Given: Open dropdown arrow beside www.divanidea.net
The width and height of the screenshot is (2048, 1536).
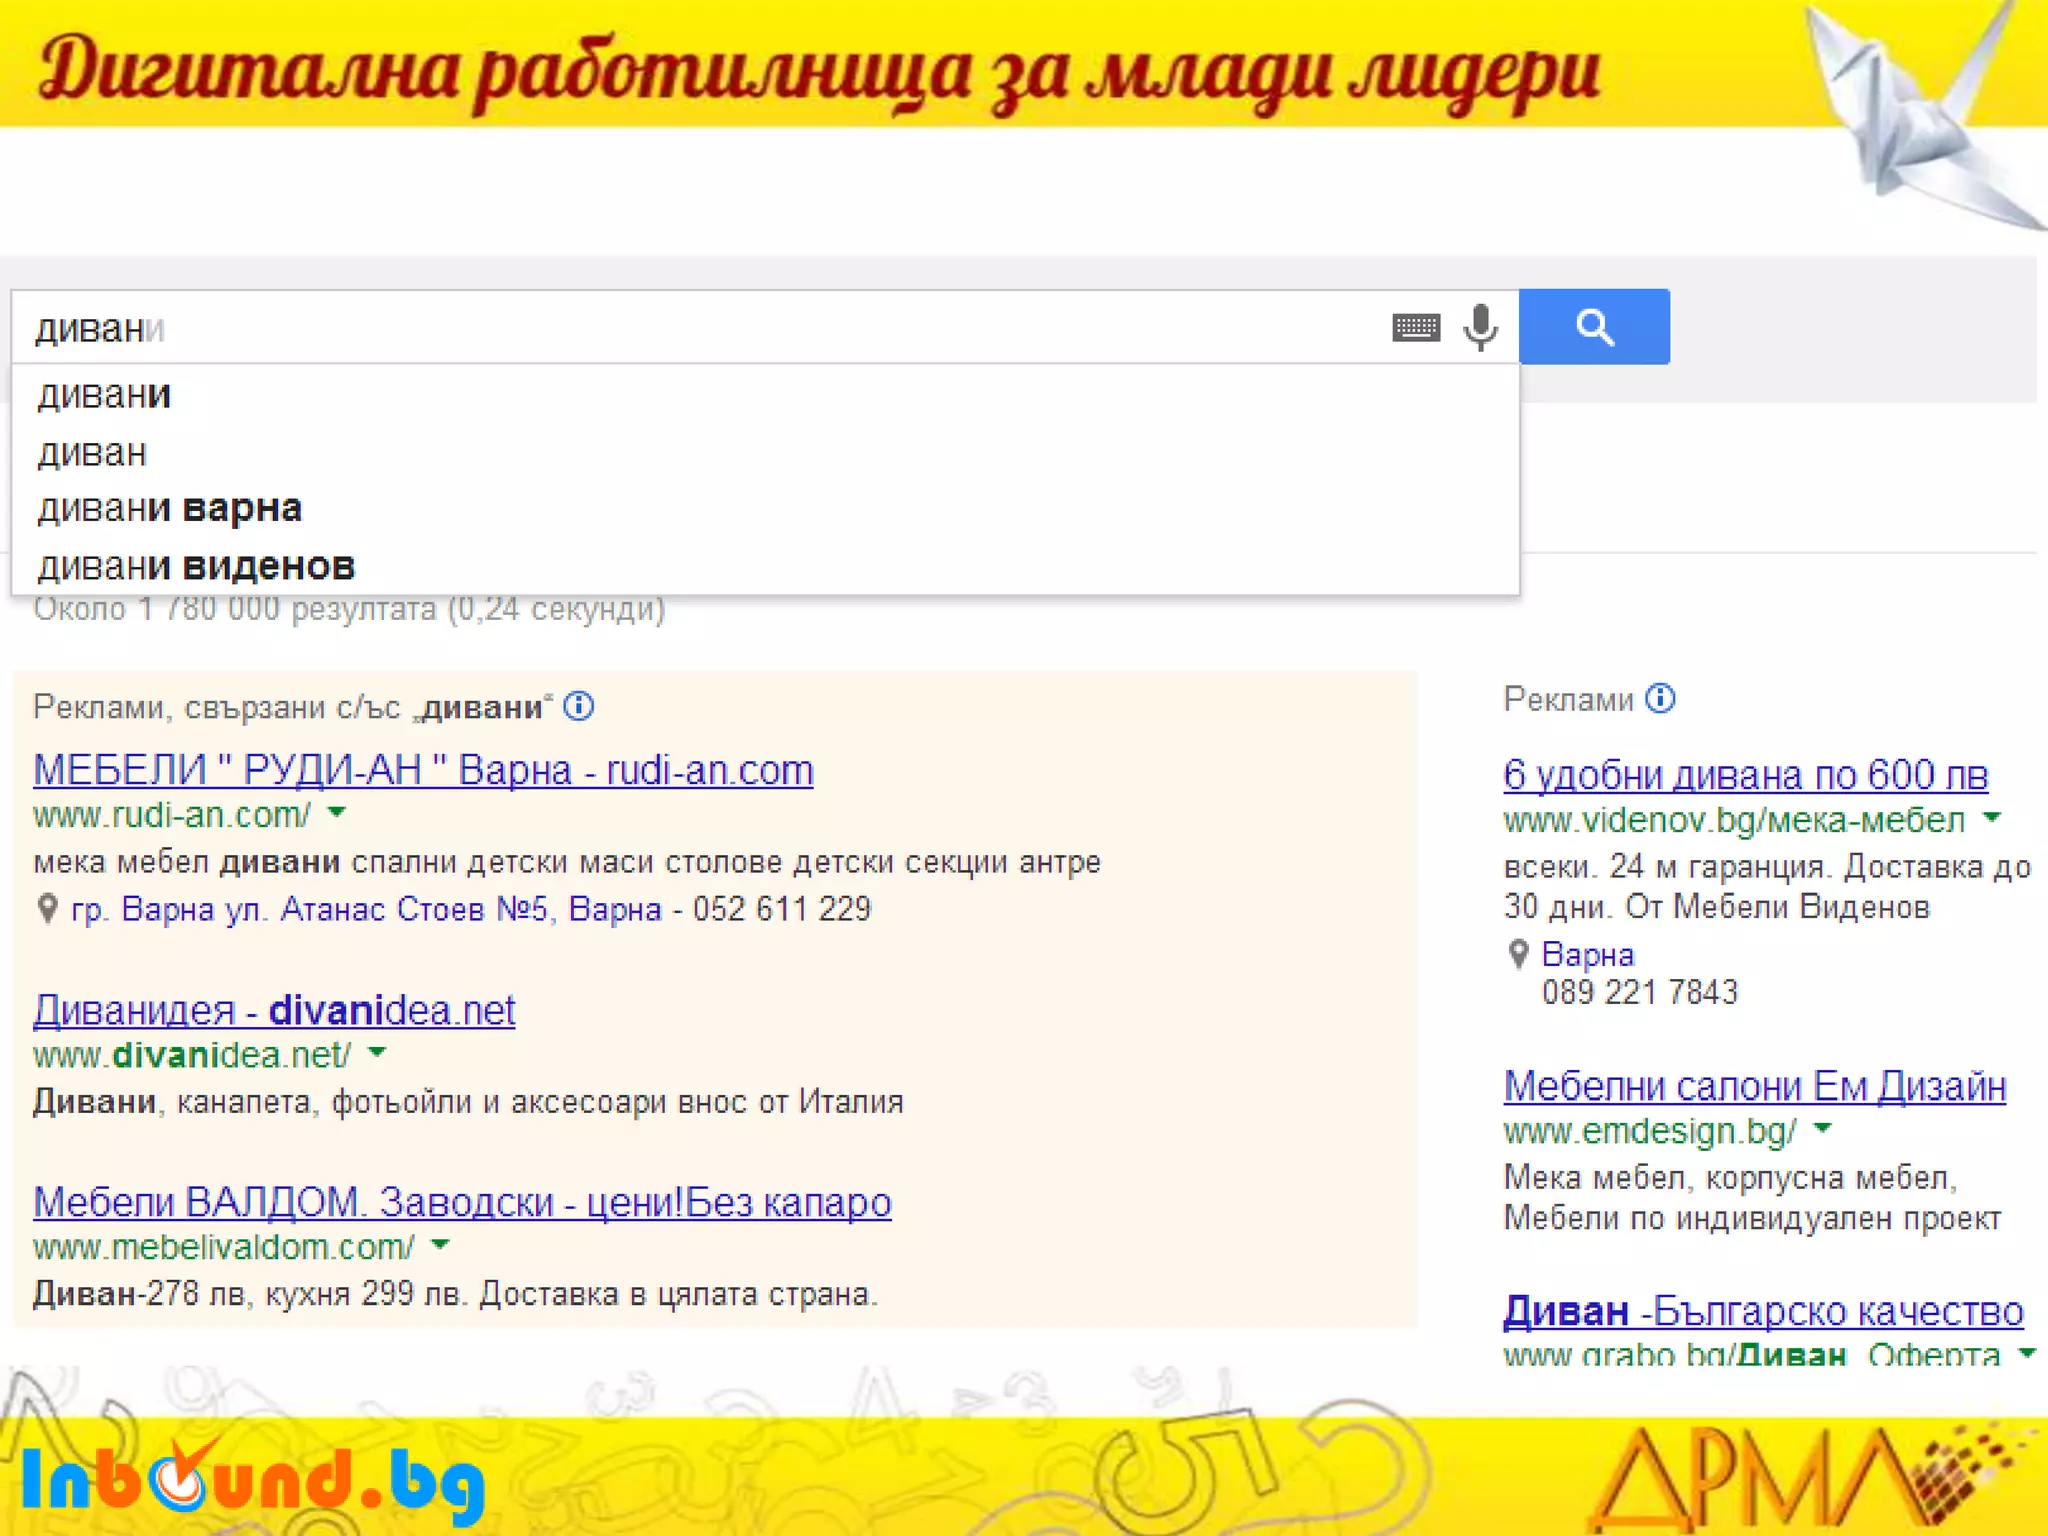Looking at the screenshot, I should click(x=377, y=1052).
